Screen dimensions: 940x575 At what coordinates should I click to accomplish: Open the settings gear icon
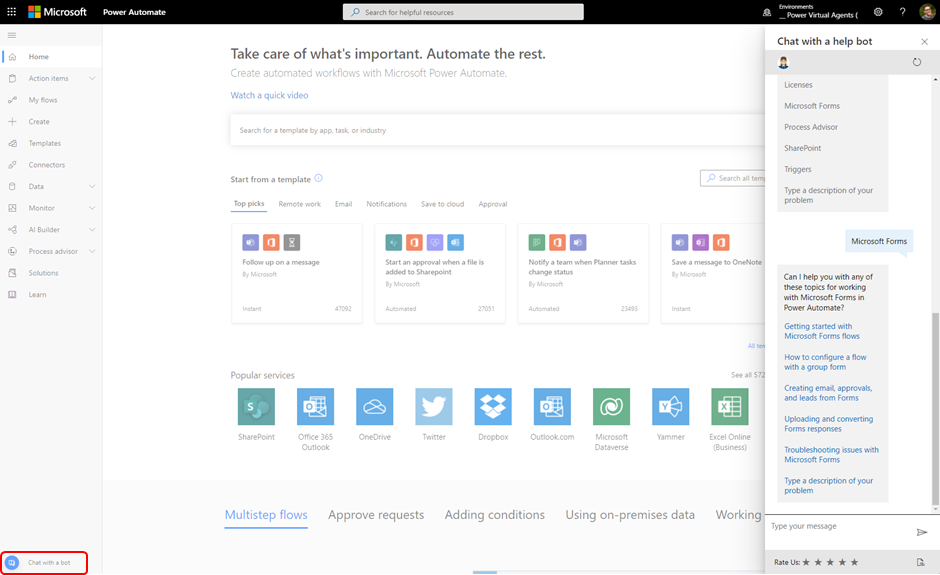coord(878,12)
